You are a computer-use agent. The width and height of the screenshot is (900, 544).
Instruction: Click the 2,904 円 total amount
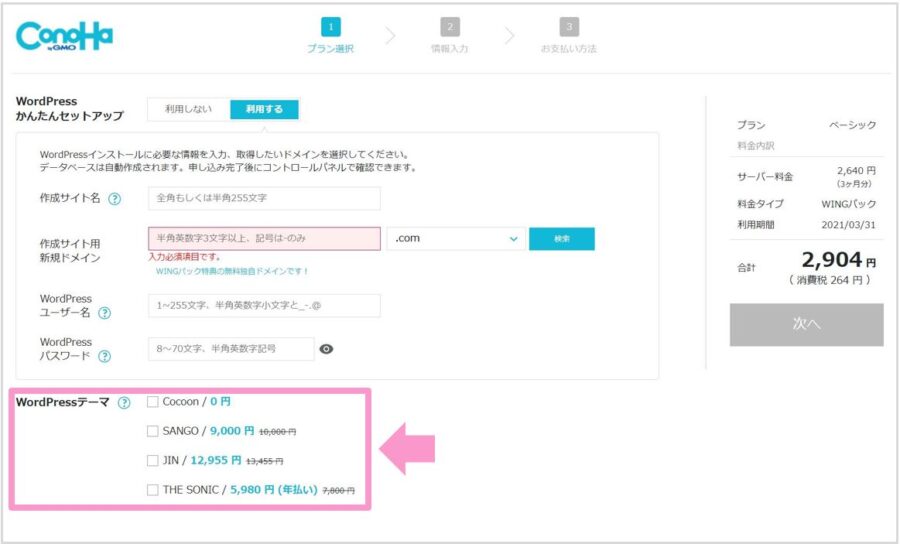click(839, 261)
